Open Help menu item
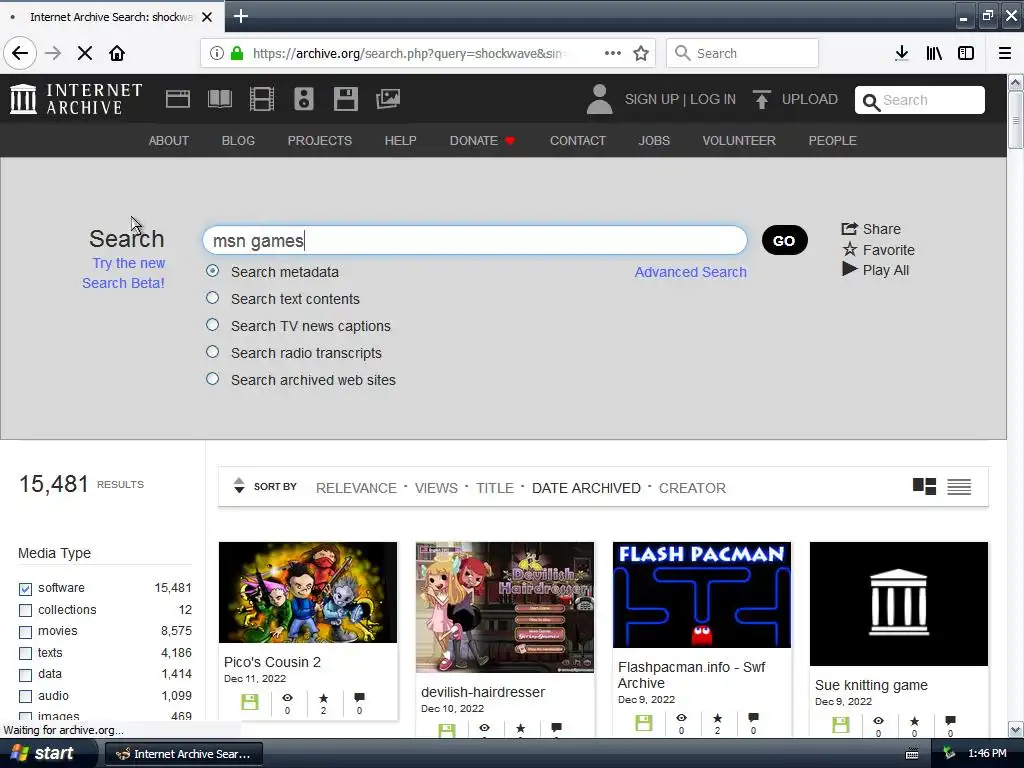 (x=400, y=140)
